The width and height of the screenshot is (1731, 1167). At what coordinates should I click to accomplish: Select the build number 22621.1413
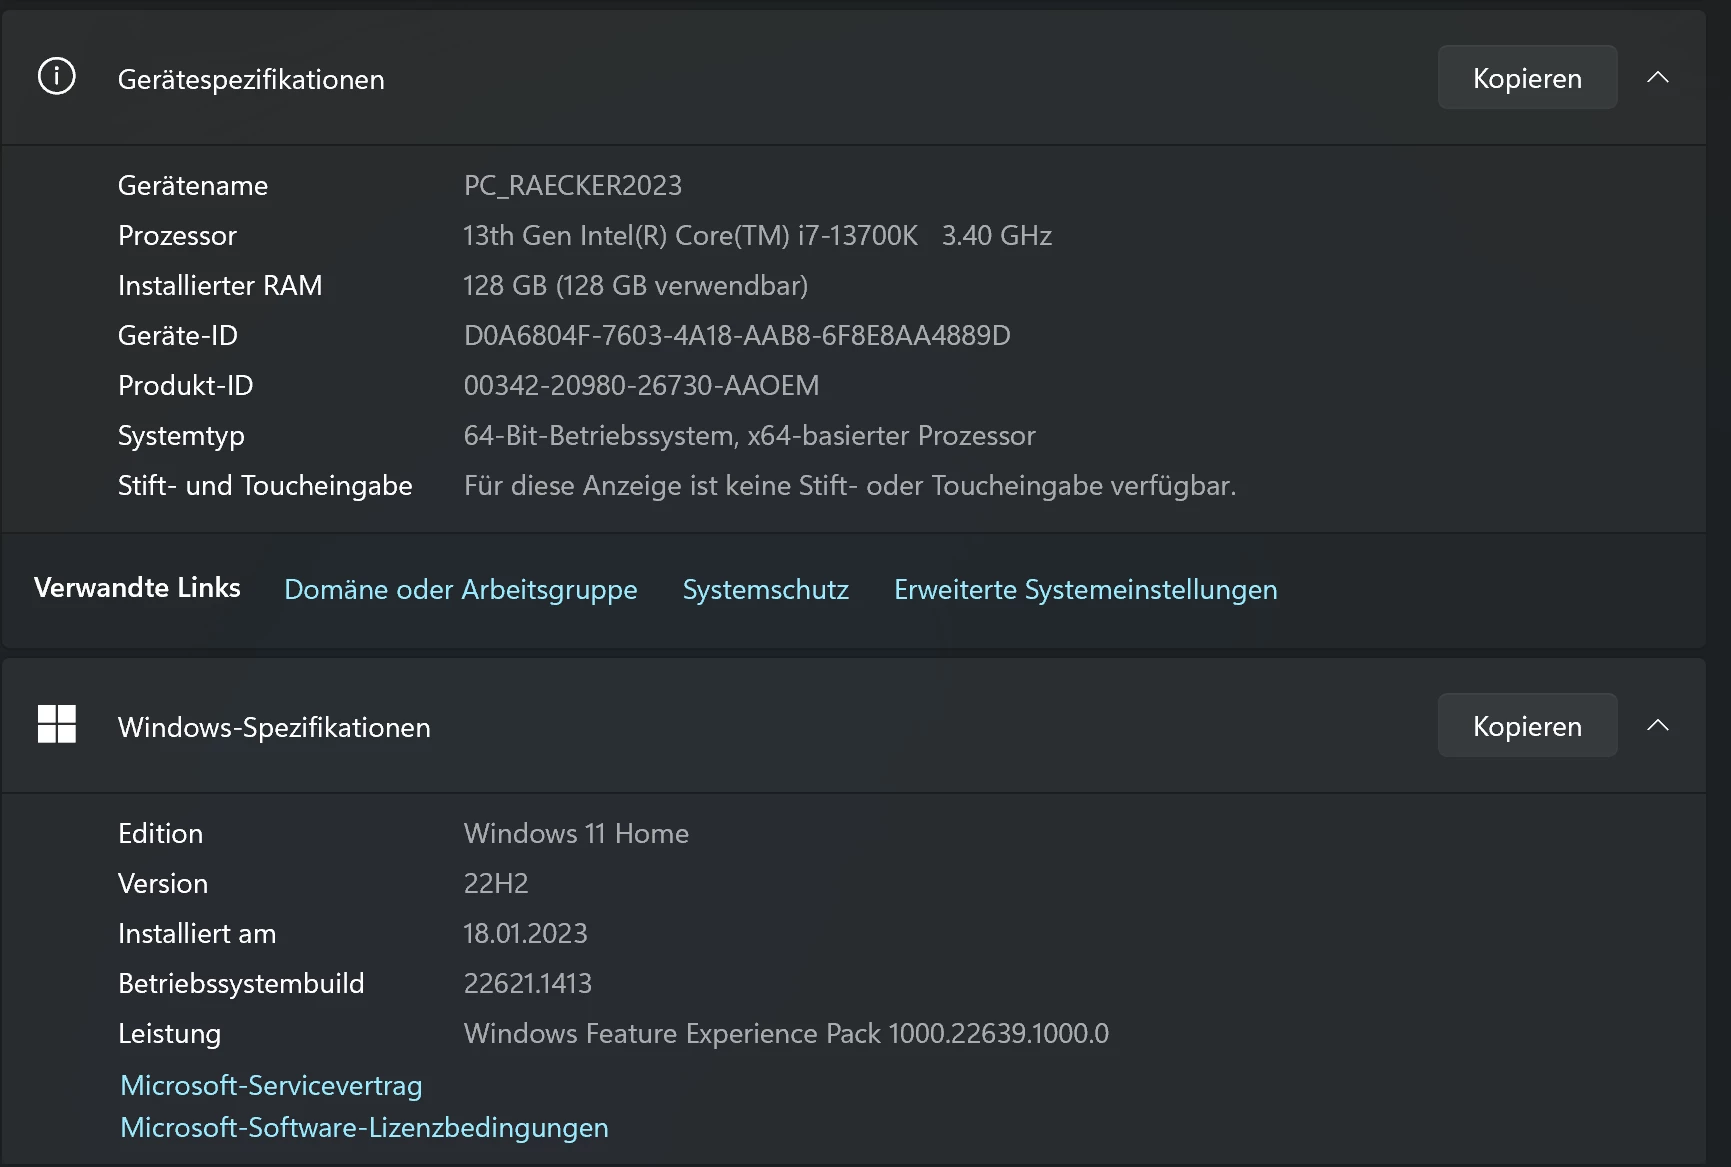[527, 983]
